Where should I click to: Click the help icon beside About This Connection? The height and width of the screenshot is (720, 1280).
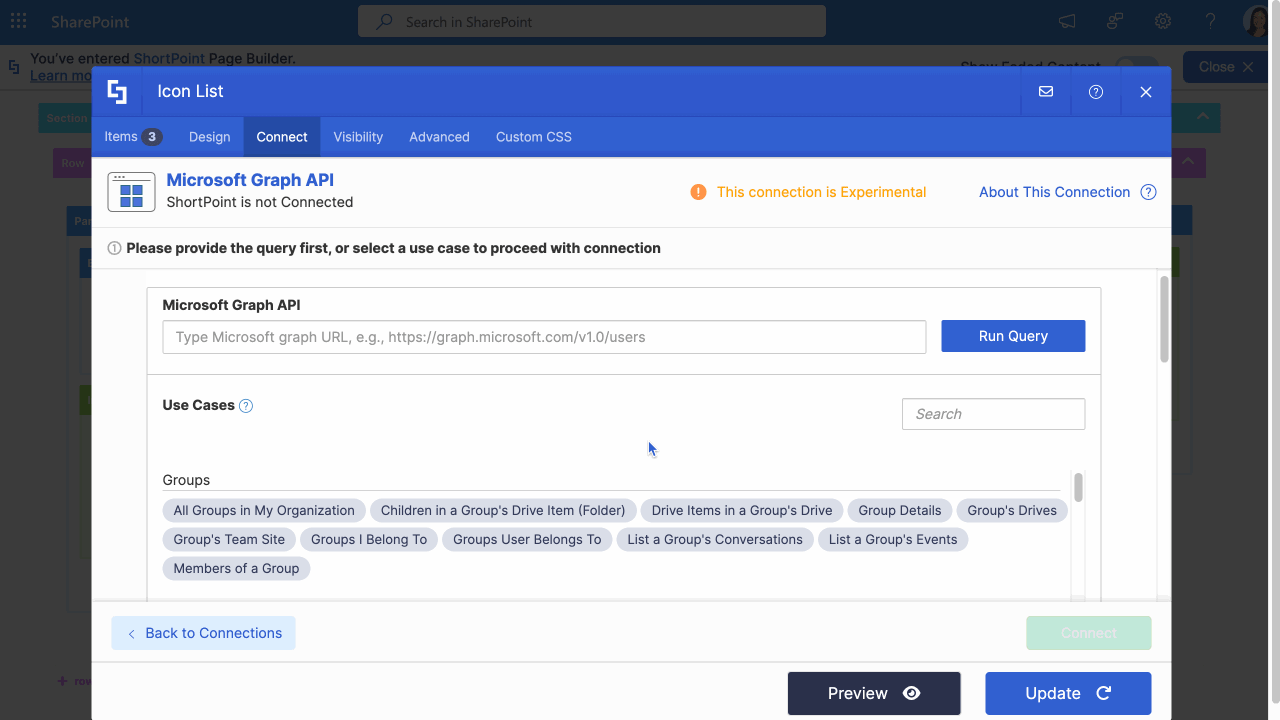[1148, 192]
